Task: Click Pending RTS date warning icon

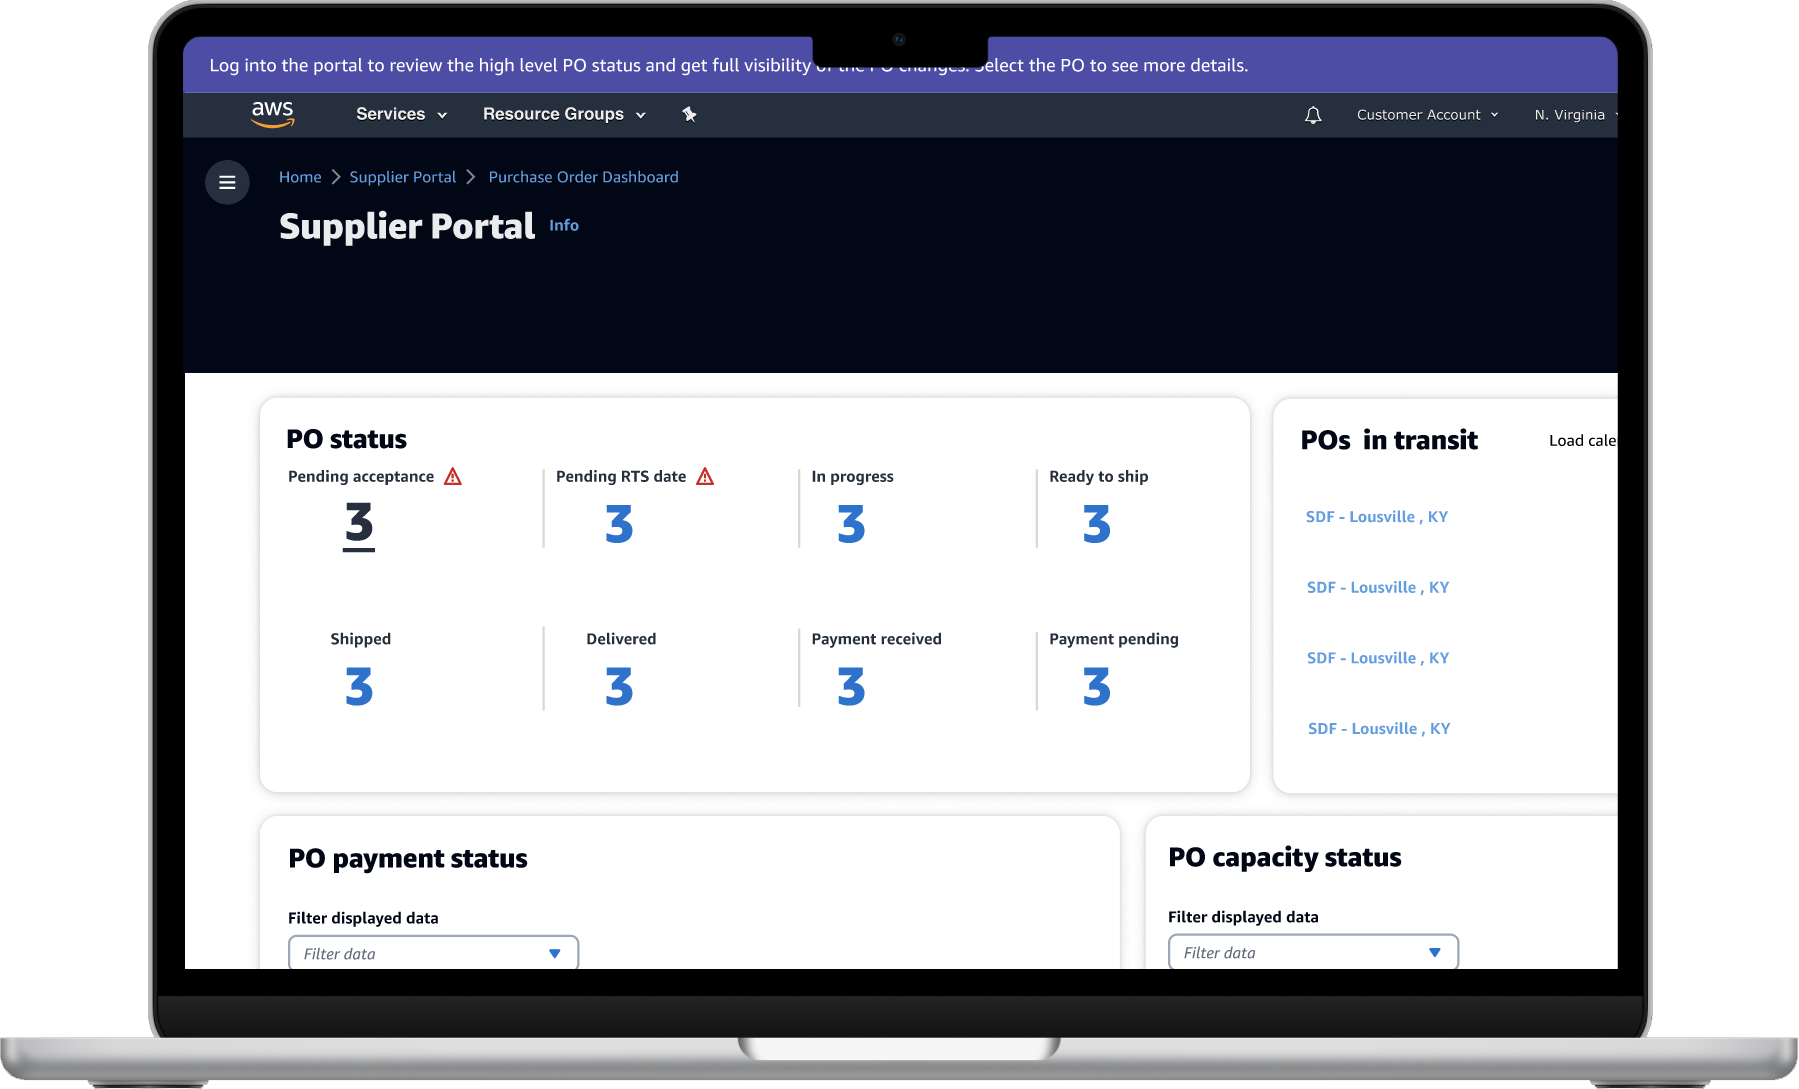Action: (705, 477)
